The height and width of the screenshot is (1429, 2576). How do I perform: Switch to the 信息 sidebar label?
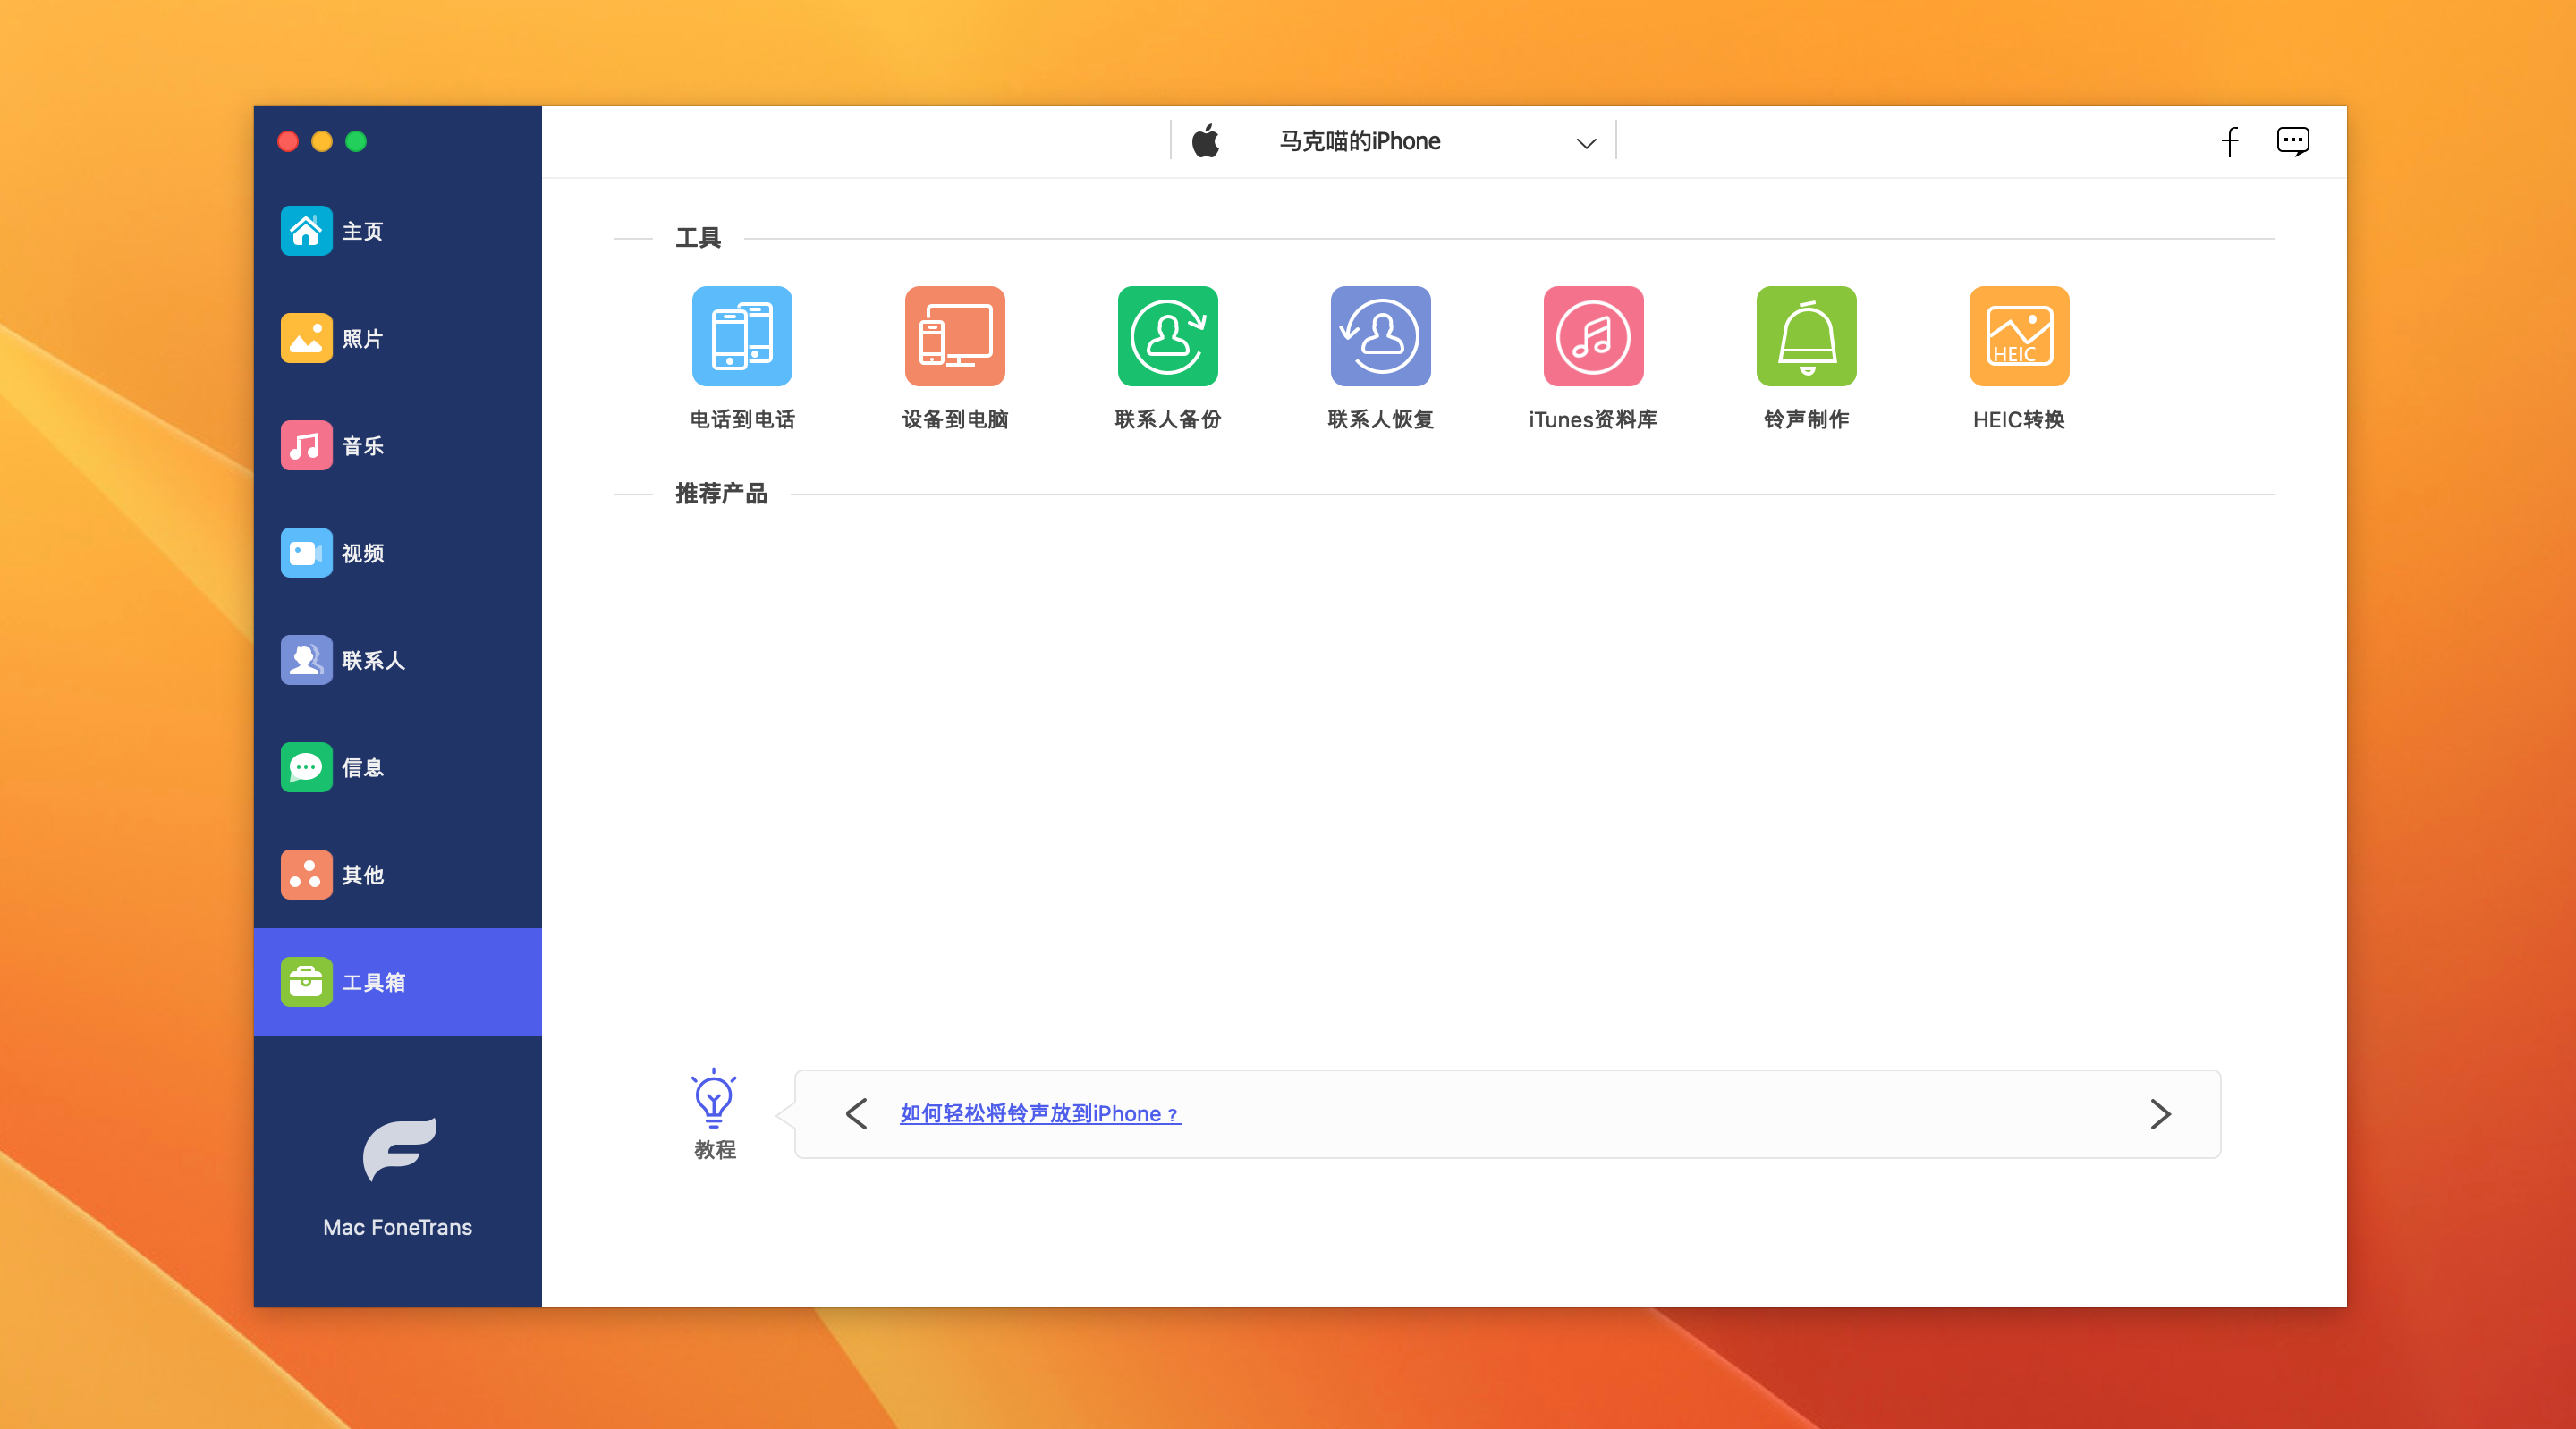click(363, 767)
